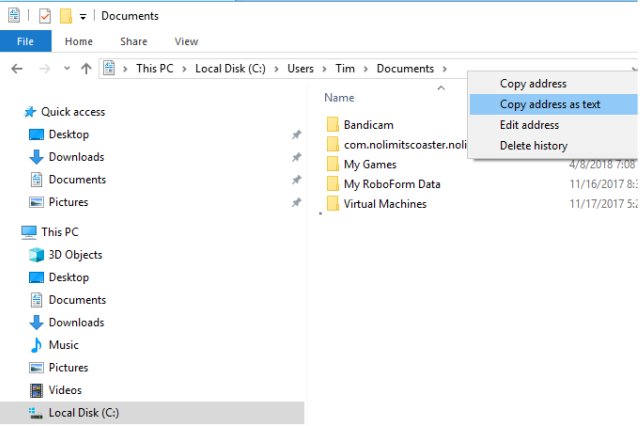Select the com.nolimitscoaster folder icon

tap(333, 144)
